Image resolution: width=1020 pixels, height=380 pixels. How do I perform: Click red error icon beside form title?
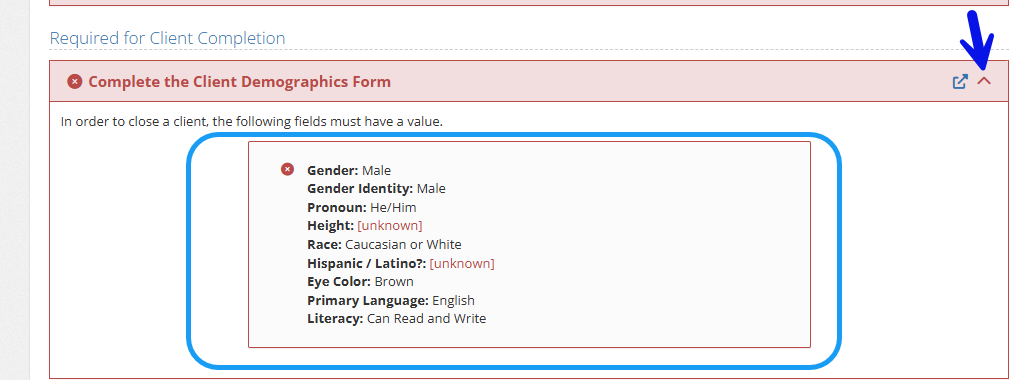click(x=75, y=81)
